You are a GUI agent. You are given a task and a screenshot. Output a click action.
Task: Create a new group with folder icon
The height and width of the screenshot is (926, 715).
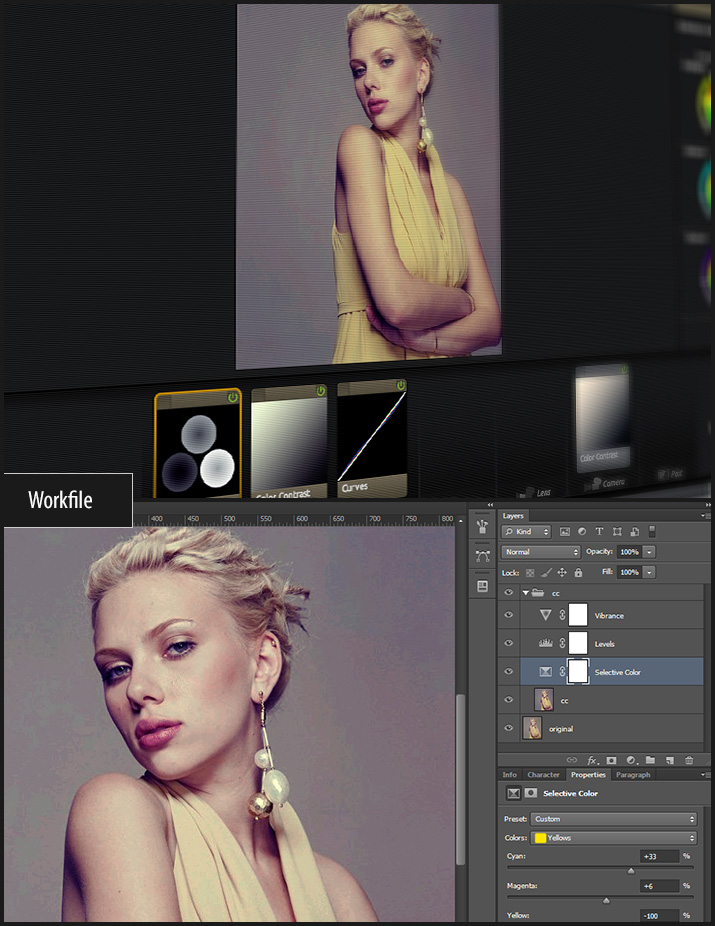[x=650, y=760]
